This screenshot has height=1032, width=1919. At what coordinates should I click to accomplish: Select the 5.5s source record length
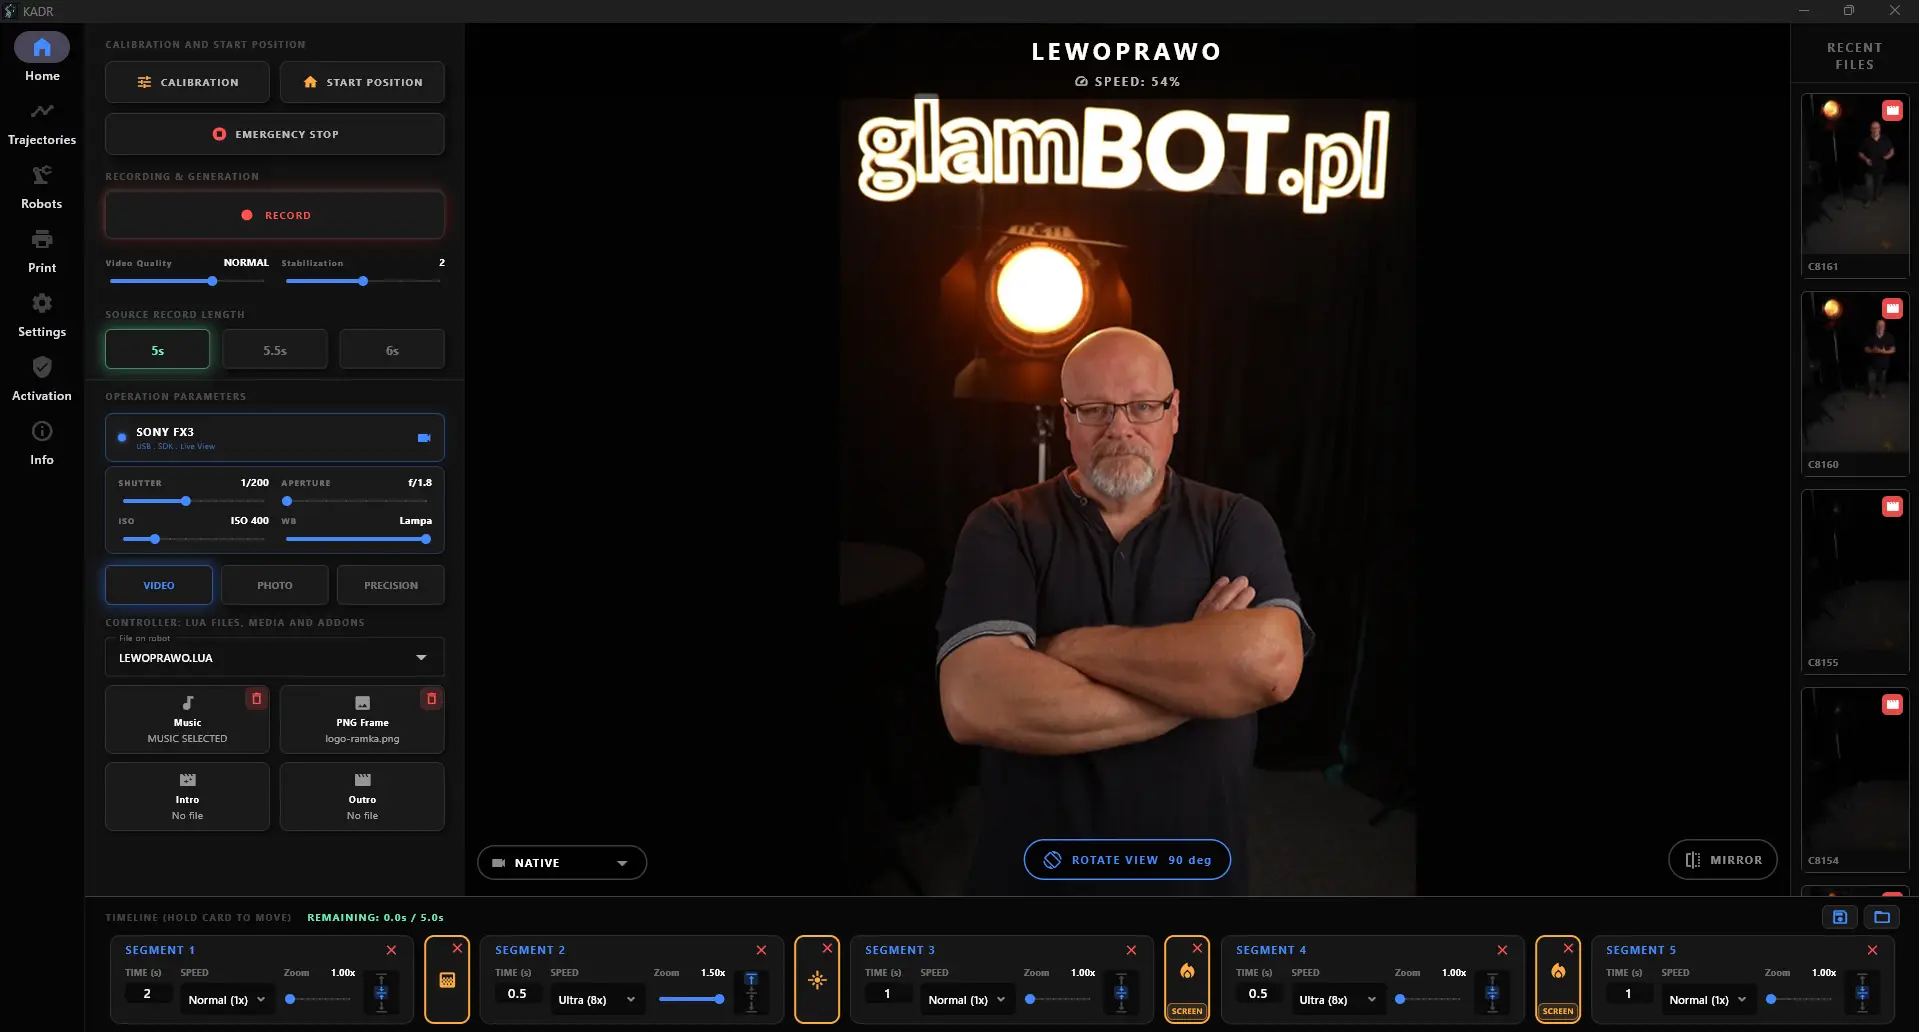(275, 350)
